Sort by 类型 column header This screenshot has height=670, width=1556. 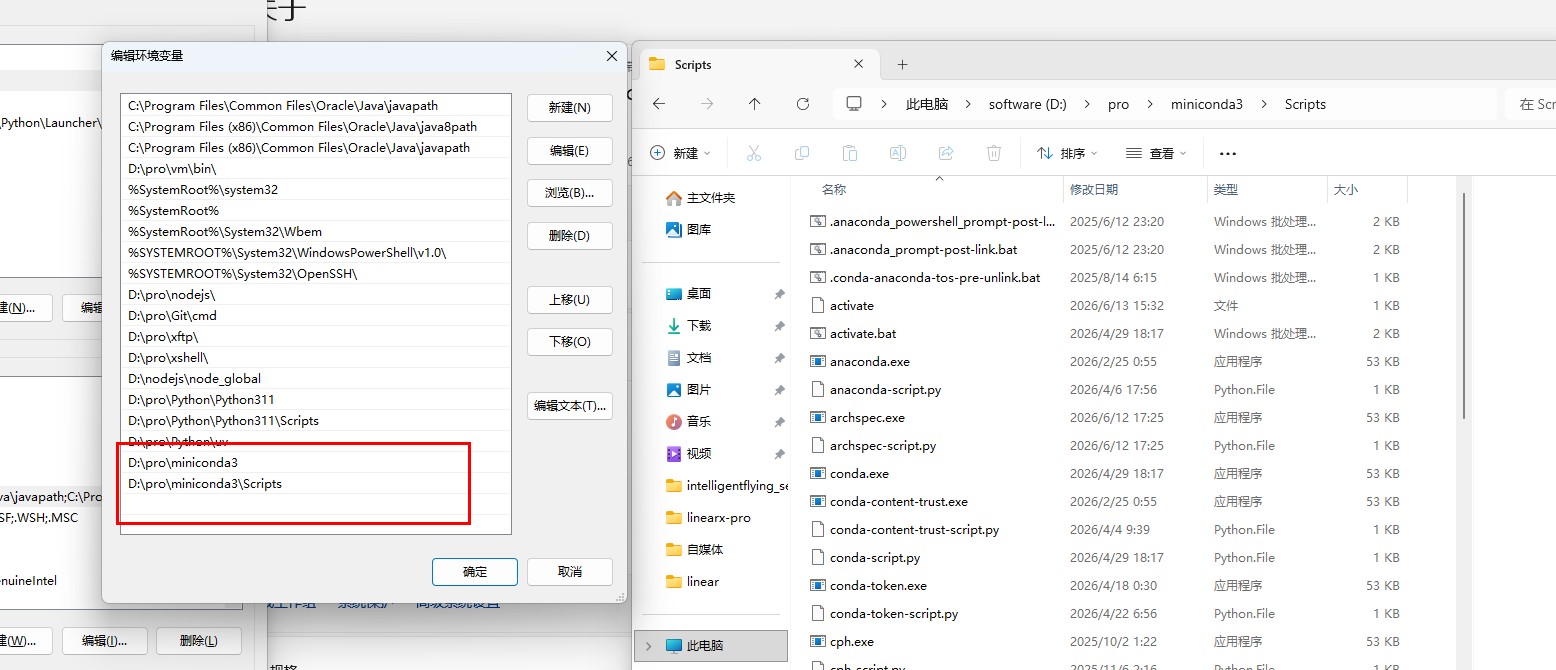[1225, 189]
